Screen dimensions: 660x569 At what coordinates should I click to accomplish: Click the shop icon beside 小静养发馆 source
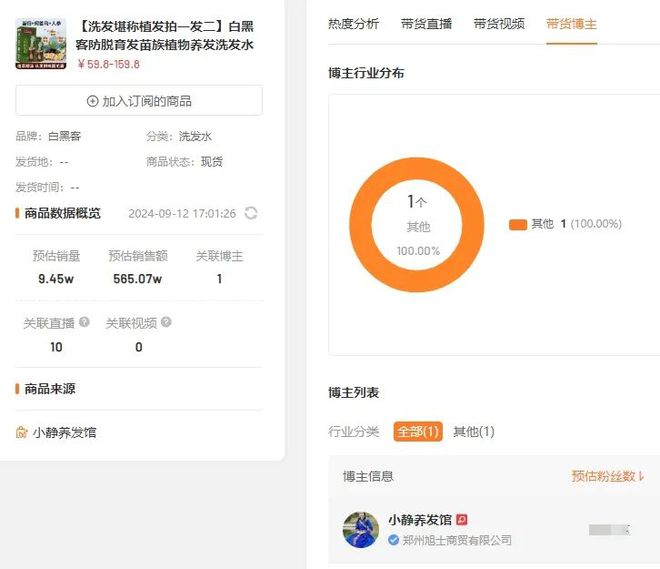(21, 432)
